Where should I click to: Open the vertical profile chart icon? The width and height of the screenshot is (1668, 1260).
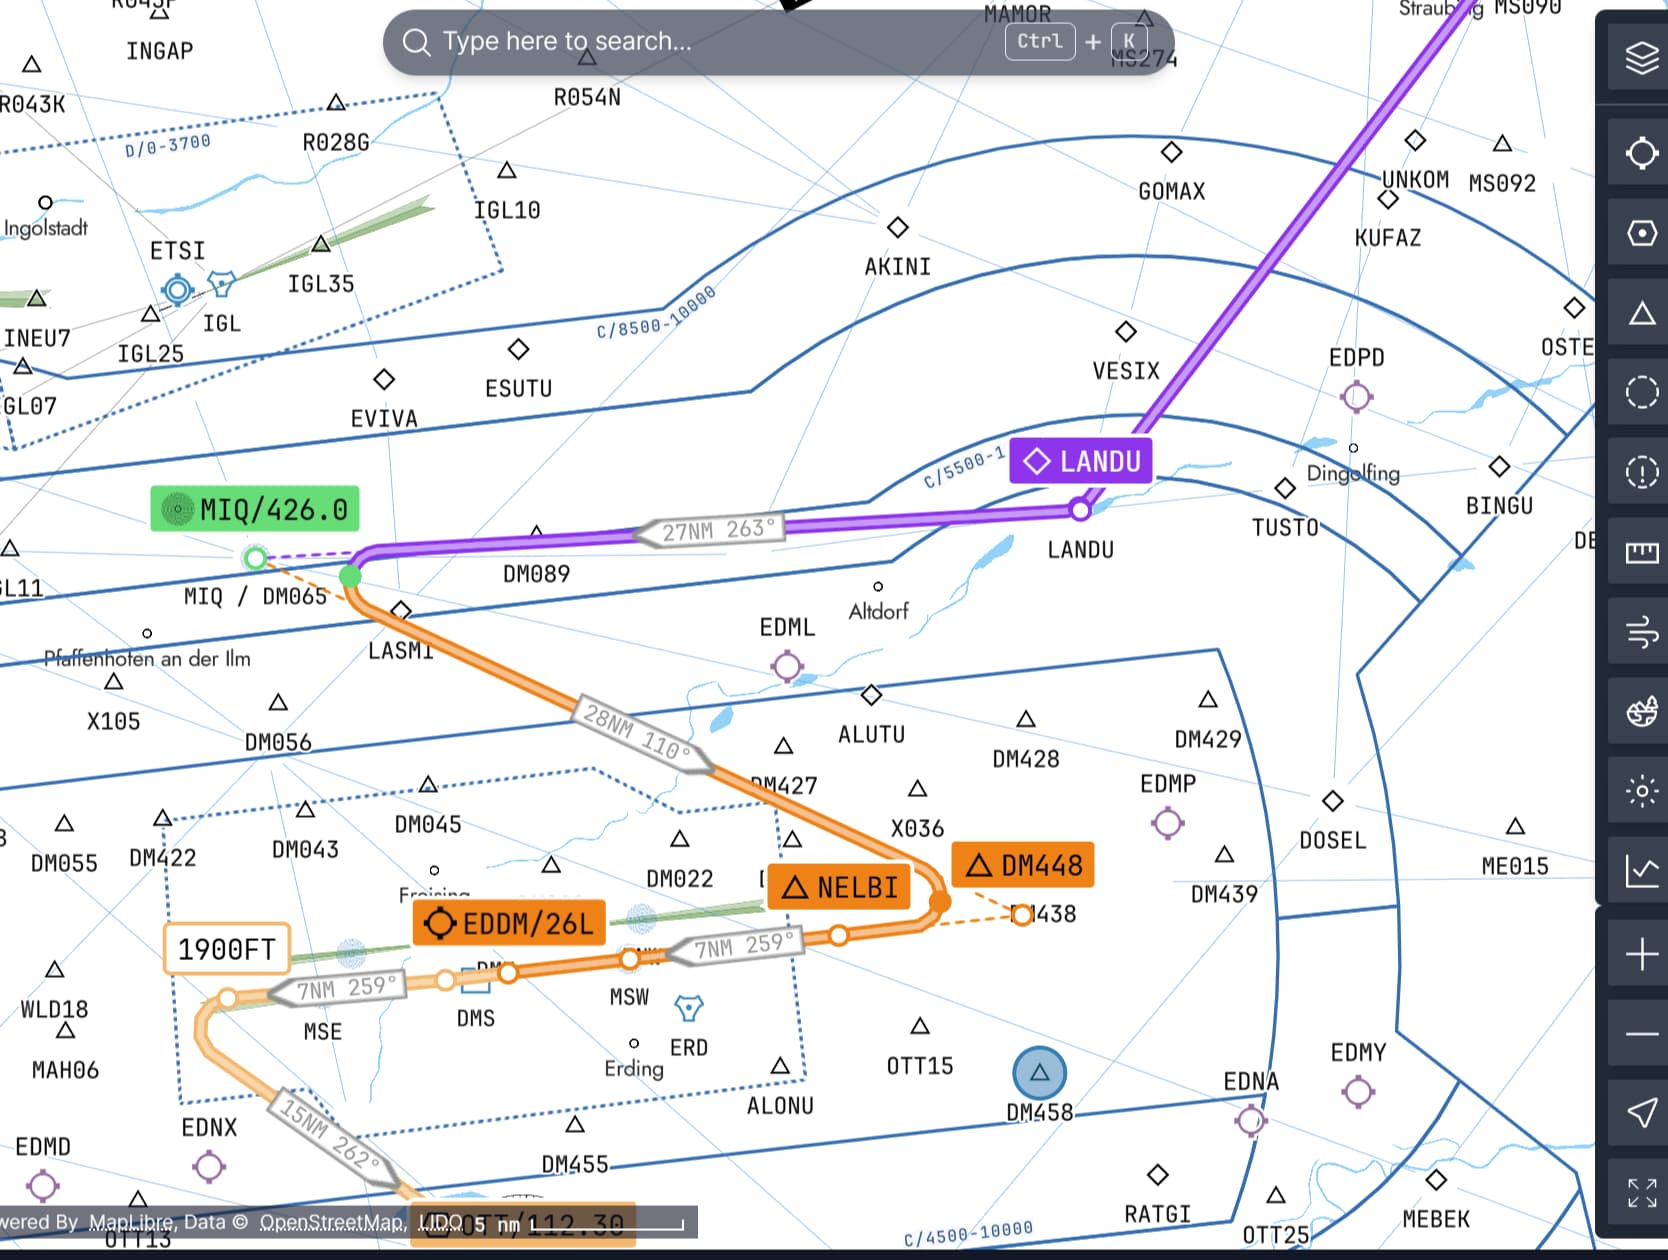1641,871
